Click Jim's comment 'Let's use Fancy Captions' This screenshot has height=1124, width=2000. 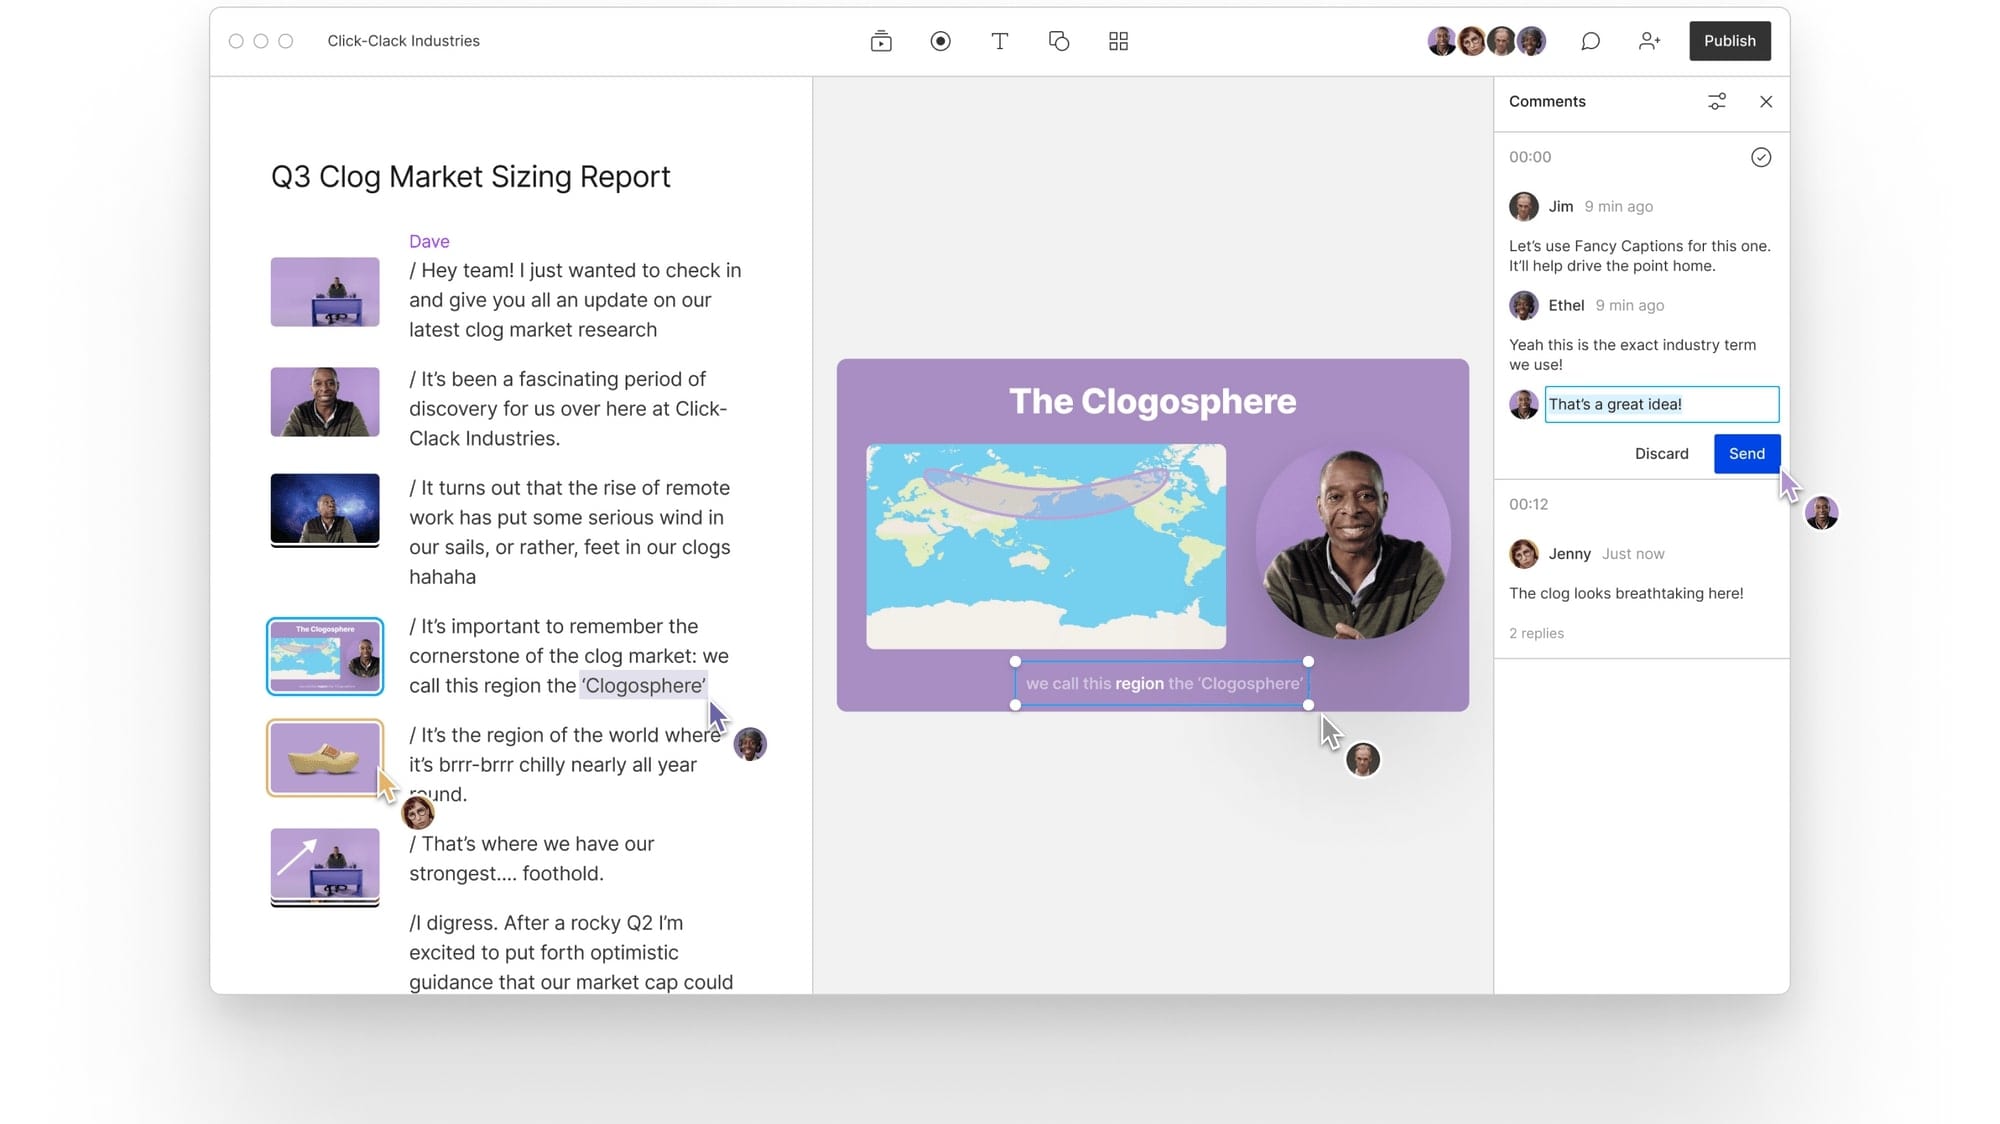[1639, 255]
